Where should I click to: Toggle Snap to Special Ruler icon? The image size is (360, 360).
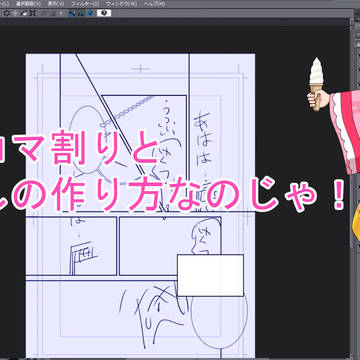click(x=81, y=13)
